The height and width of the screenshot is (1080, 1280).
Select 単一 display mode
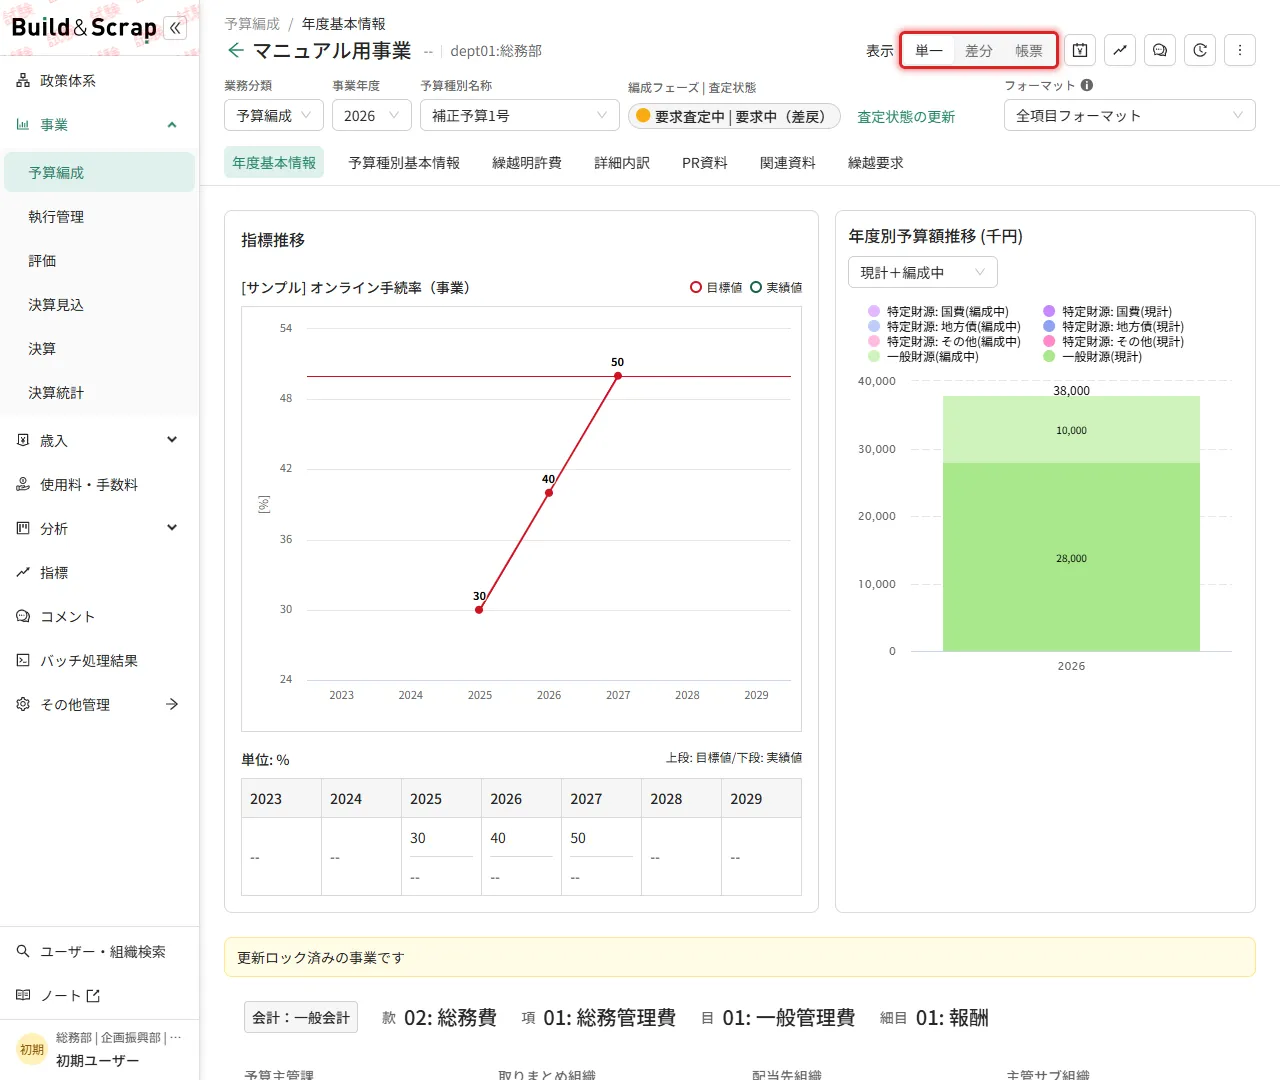coord(929,50)
